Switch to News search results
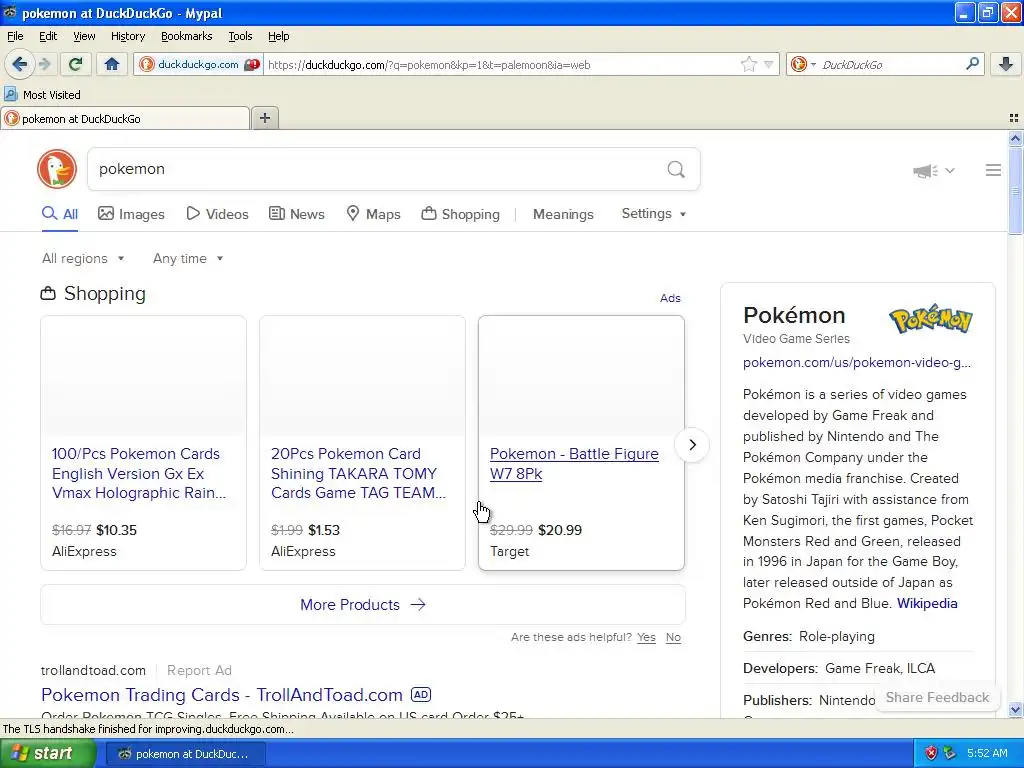This screenshot has height=768, width=1024. [x=296, y=214]
